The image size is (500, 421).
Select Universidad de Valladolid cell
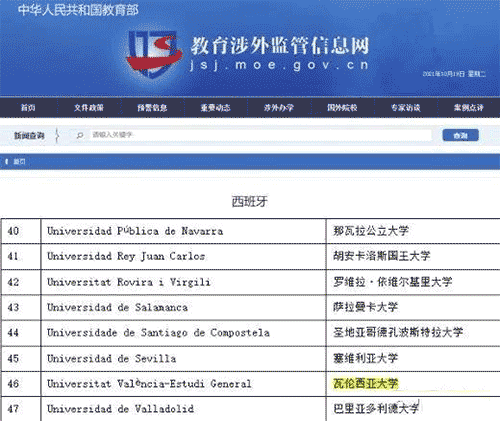(183, 409)
